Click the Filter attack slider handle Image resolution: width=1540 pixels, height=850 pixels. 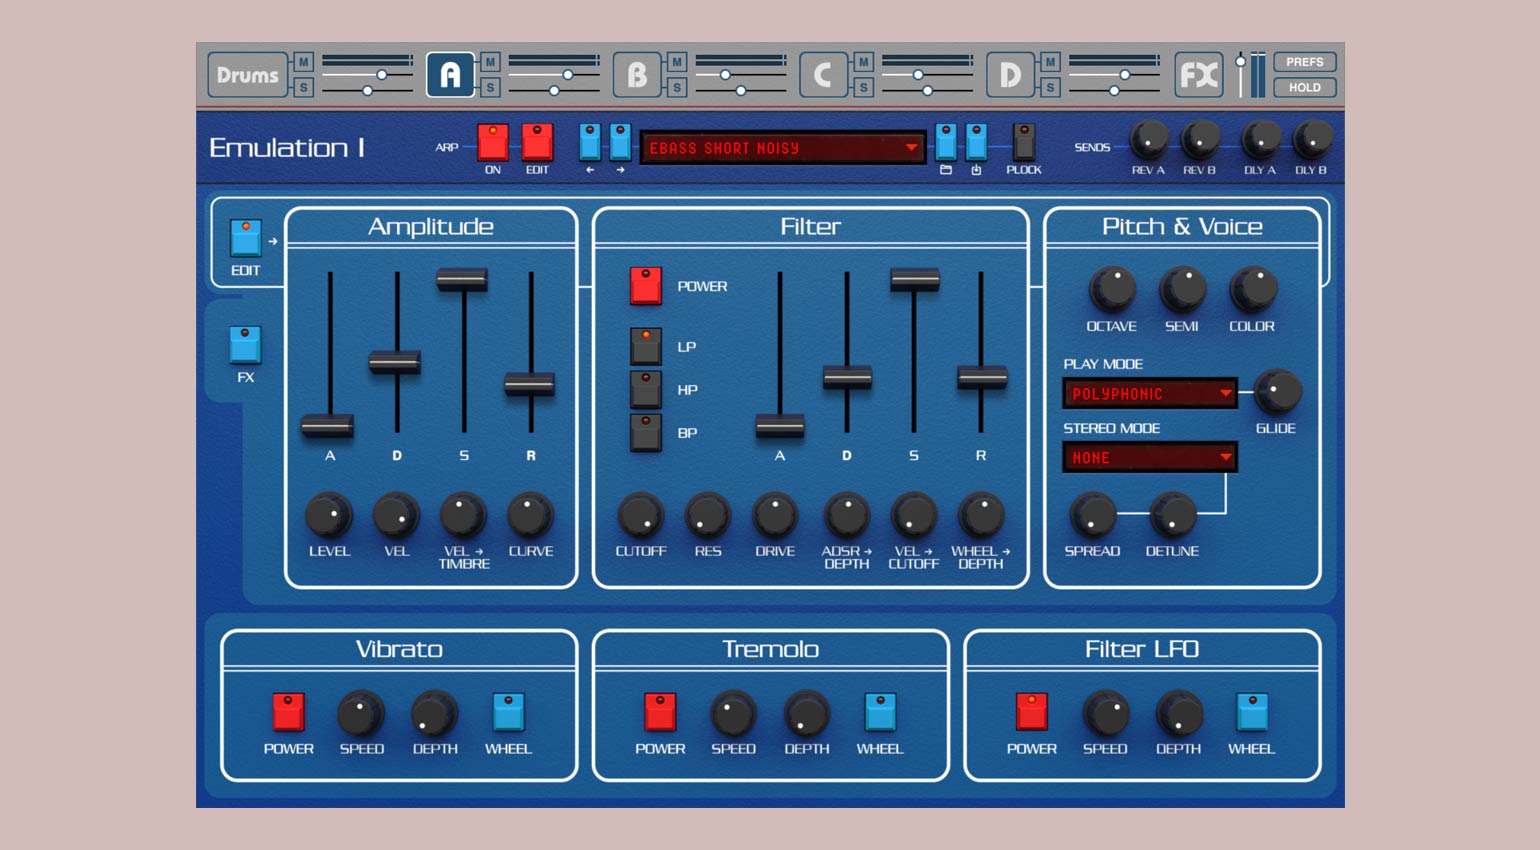[780, 426]
